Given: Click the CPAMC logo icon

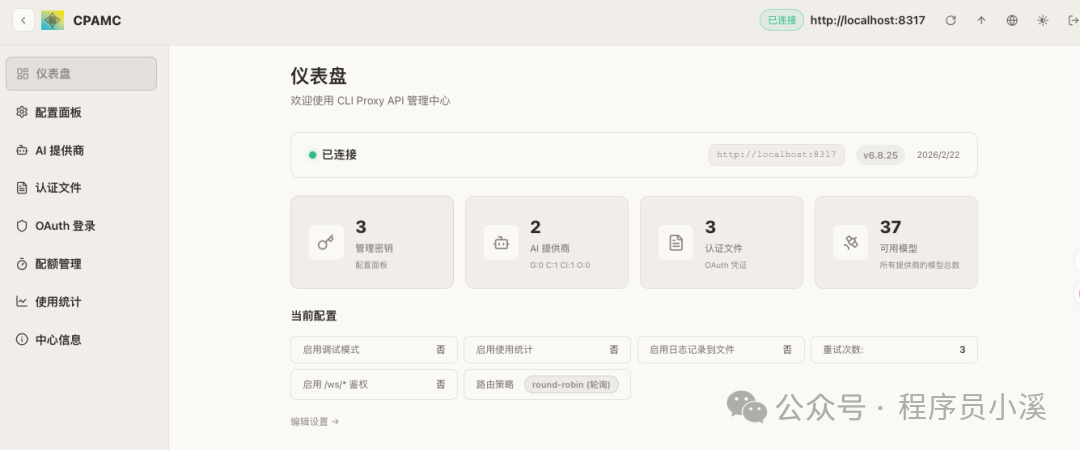Looking at the screenshot, I should 52,21.
